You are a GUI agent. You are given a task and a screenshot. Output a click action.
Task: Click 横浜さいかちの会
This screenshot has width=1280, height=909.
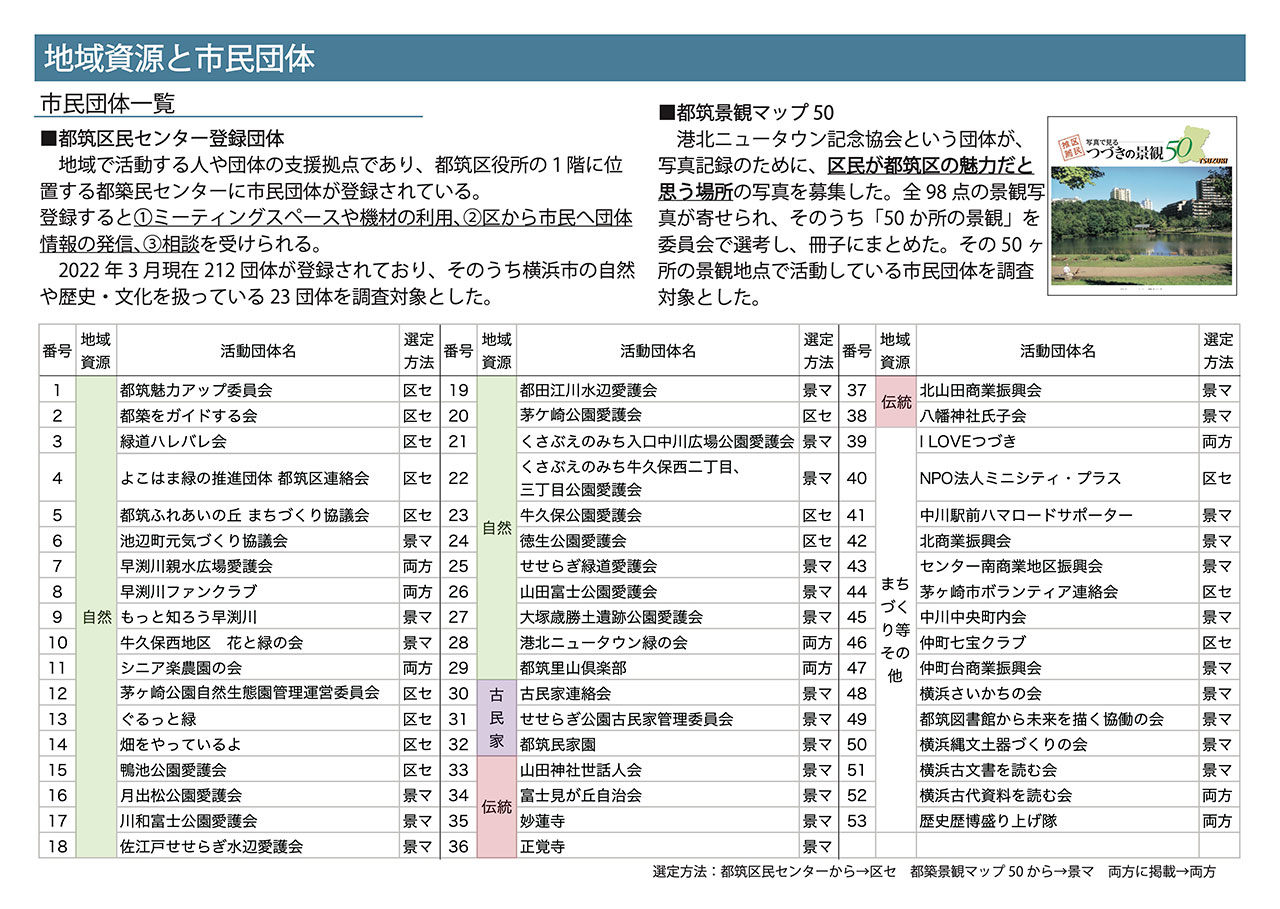pyautogui.click(x=980, y=693)
